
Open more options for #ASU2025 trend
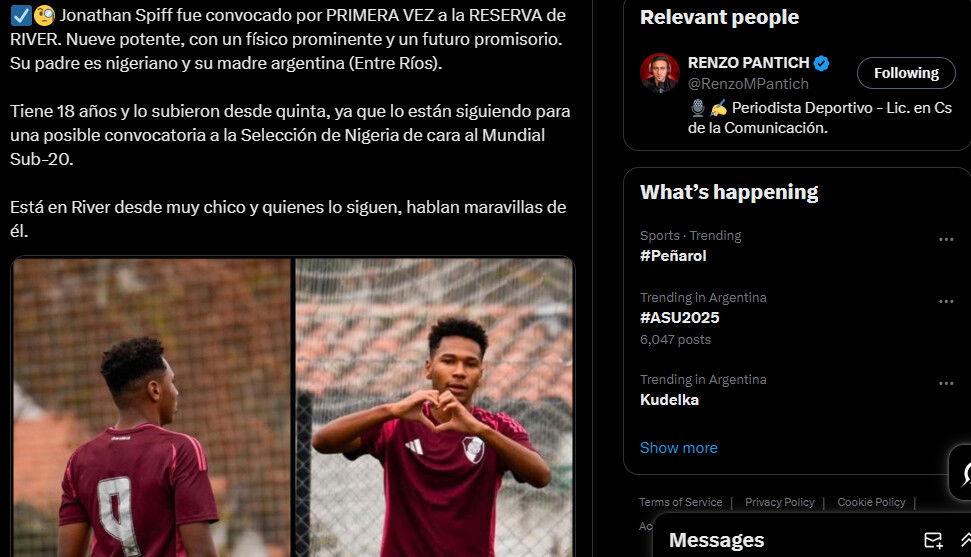946,302
